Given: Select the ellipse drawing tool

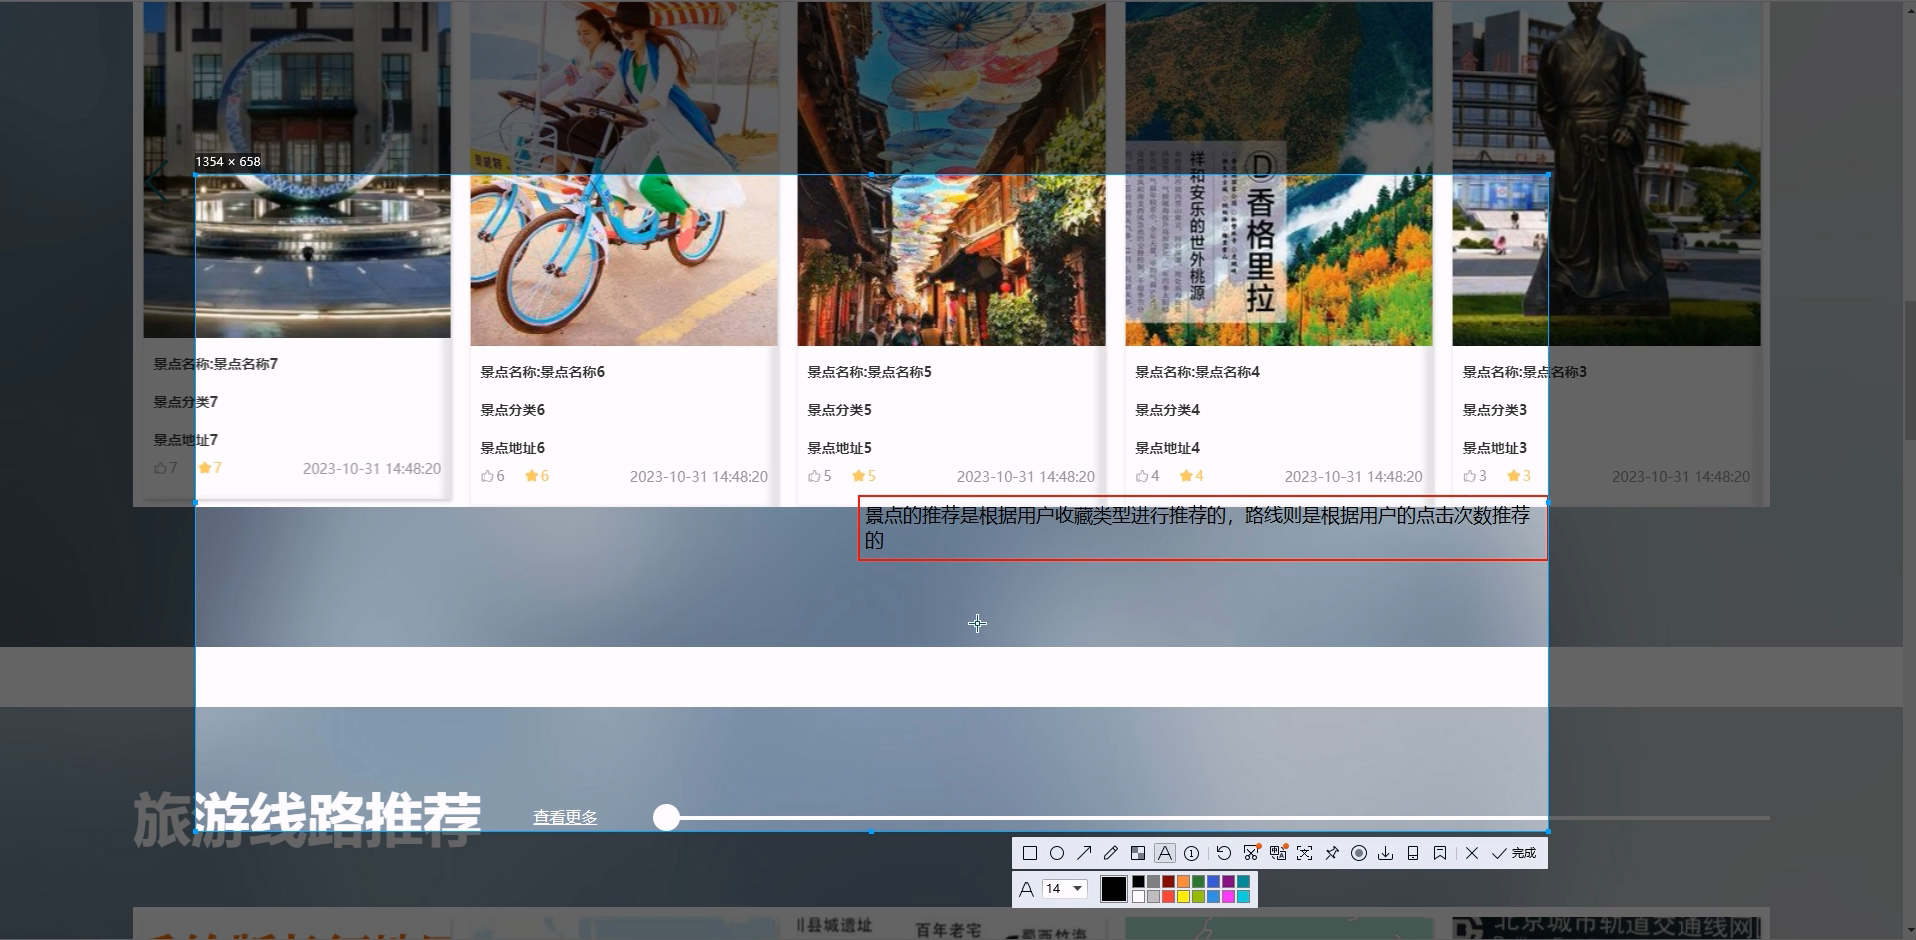Looking at the screenshot, I should click(x=1057, y=853).
